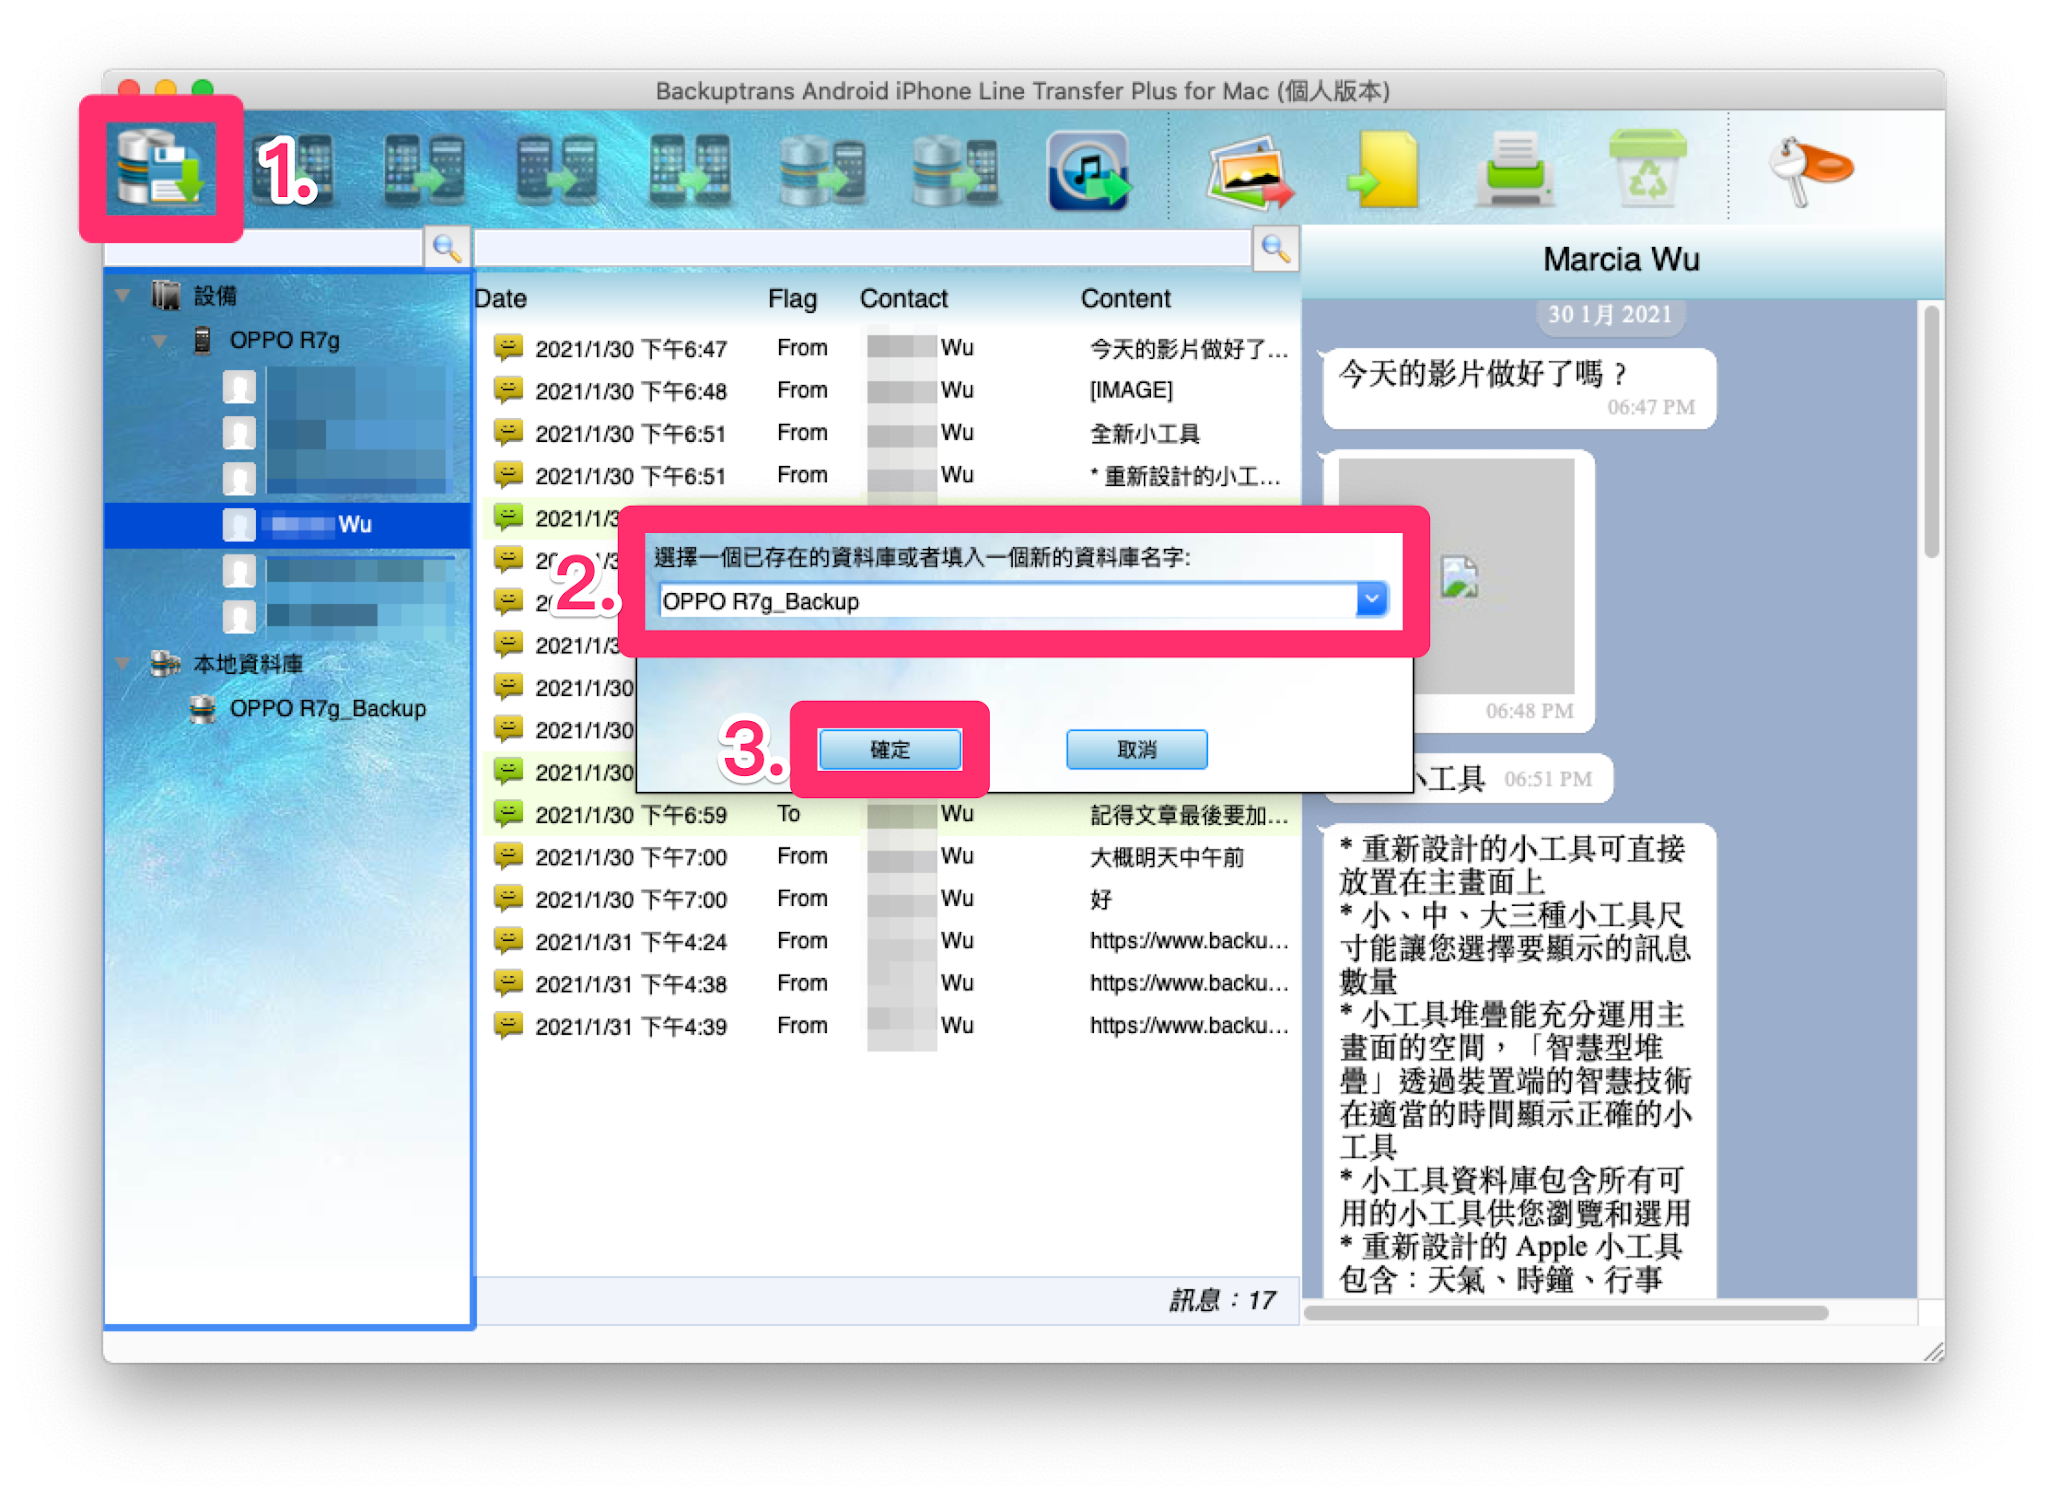2048x1499 pixels.
Task: Click the yellow export to file icon
Action: [x=1384, y=170]
